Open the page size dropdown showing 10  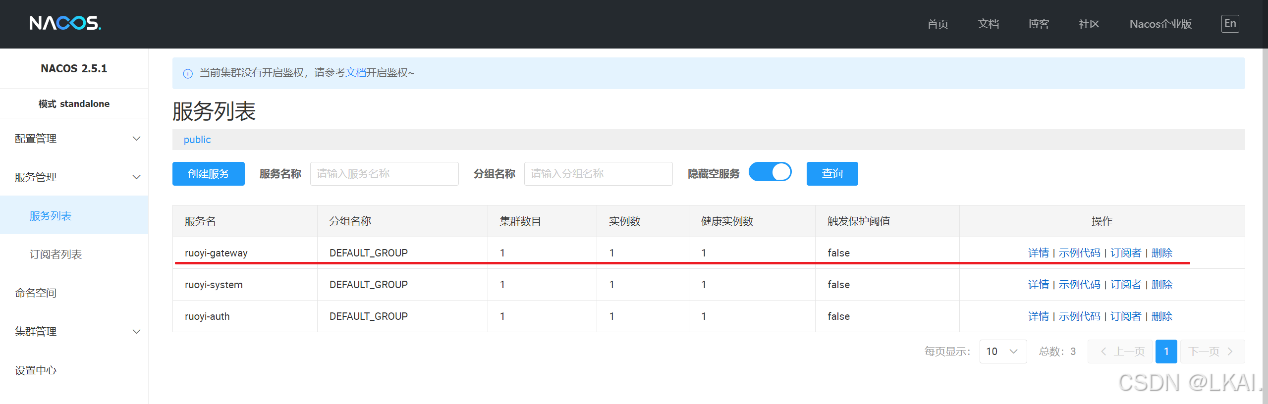[x=1003, y=352]
